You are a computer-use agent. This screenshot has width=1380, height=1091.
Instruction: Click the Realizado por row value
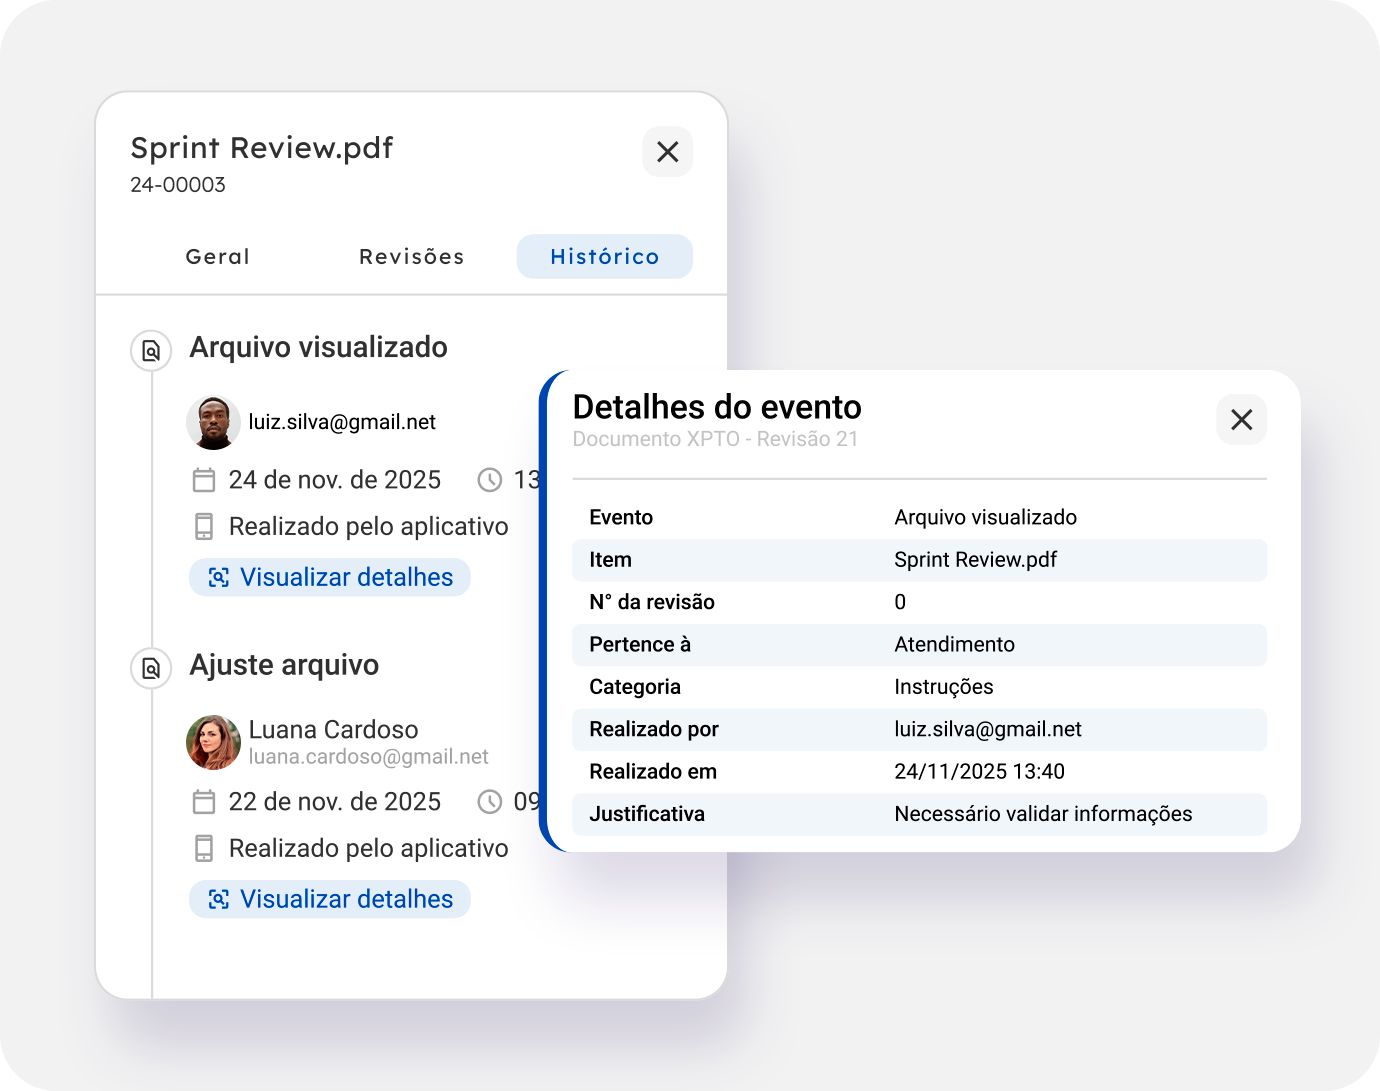(x=987, y=730)
